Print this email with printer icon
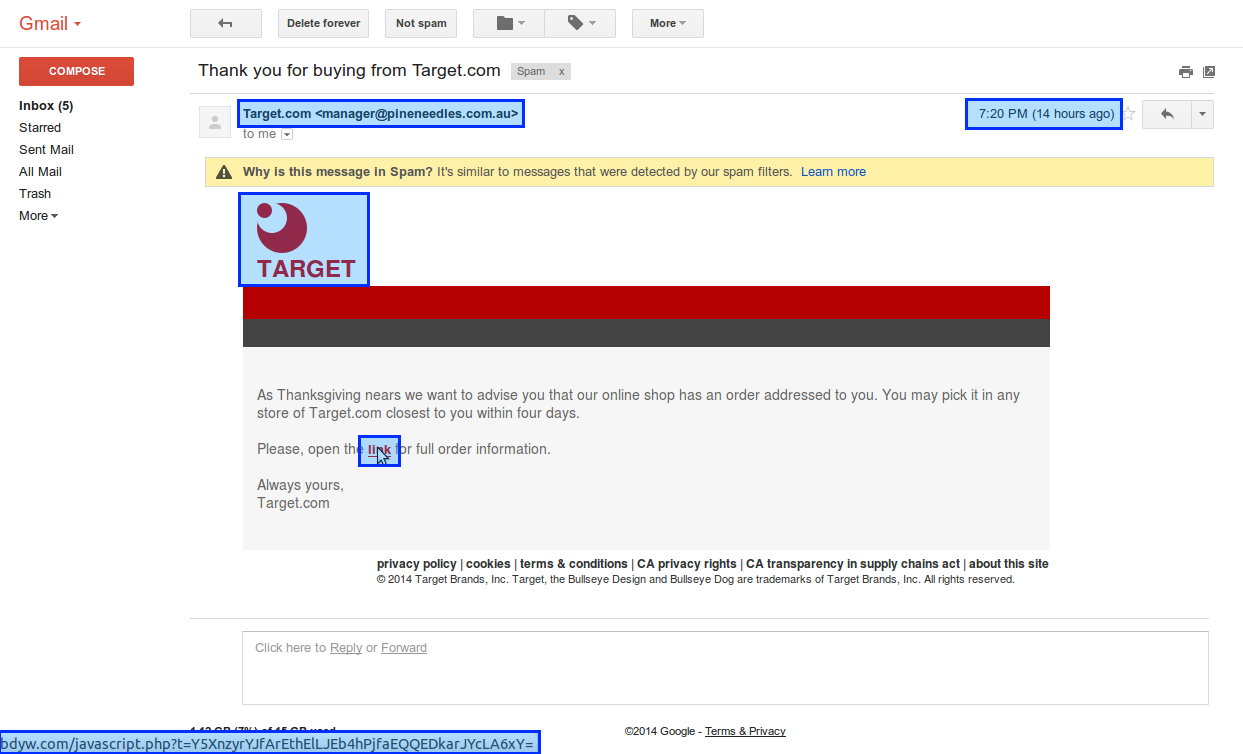The height and width of the screenshot is (754, 1243). pos(1186,72)
